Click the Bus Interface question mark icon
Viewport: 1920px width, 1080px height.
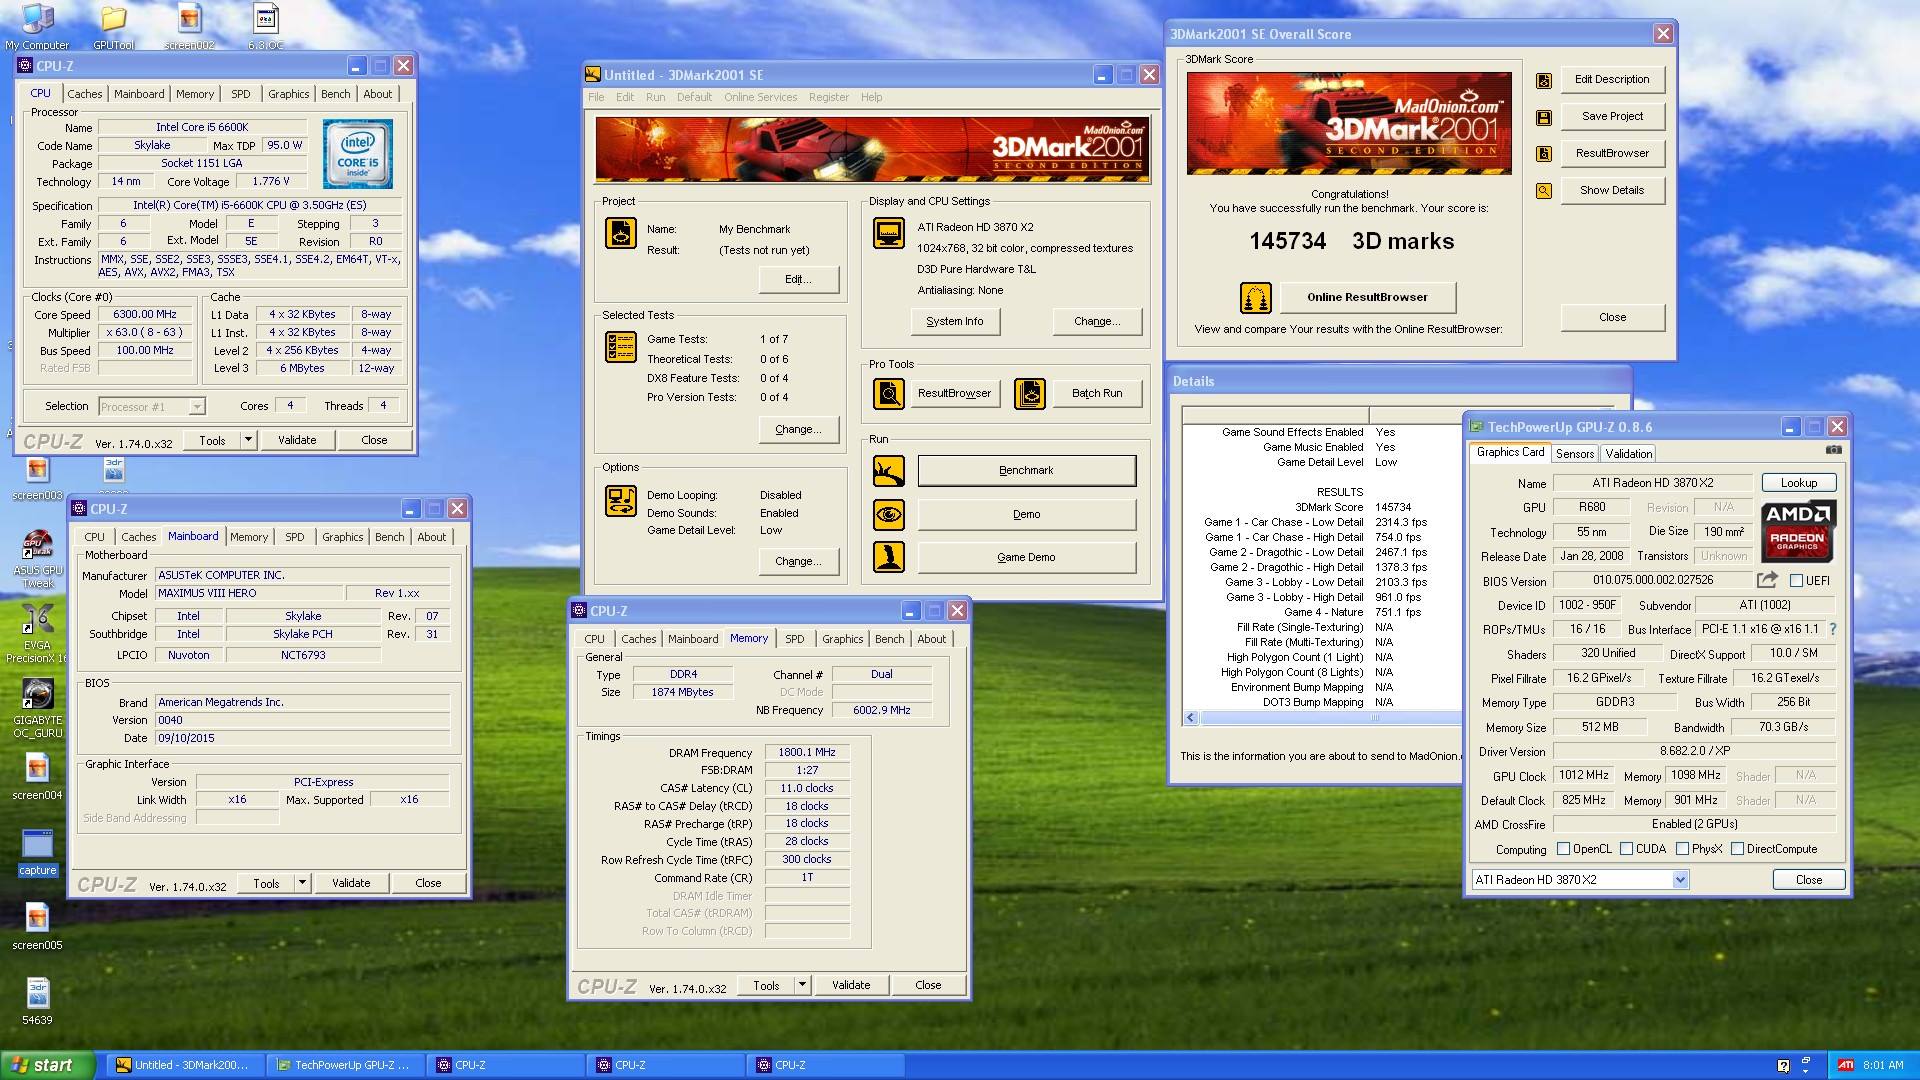click(1832, 630)
